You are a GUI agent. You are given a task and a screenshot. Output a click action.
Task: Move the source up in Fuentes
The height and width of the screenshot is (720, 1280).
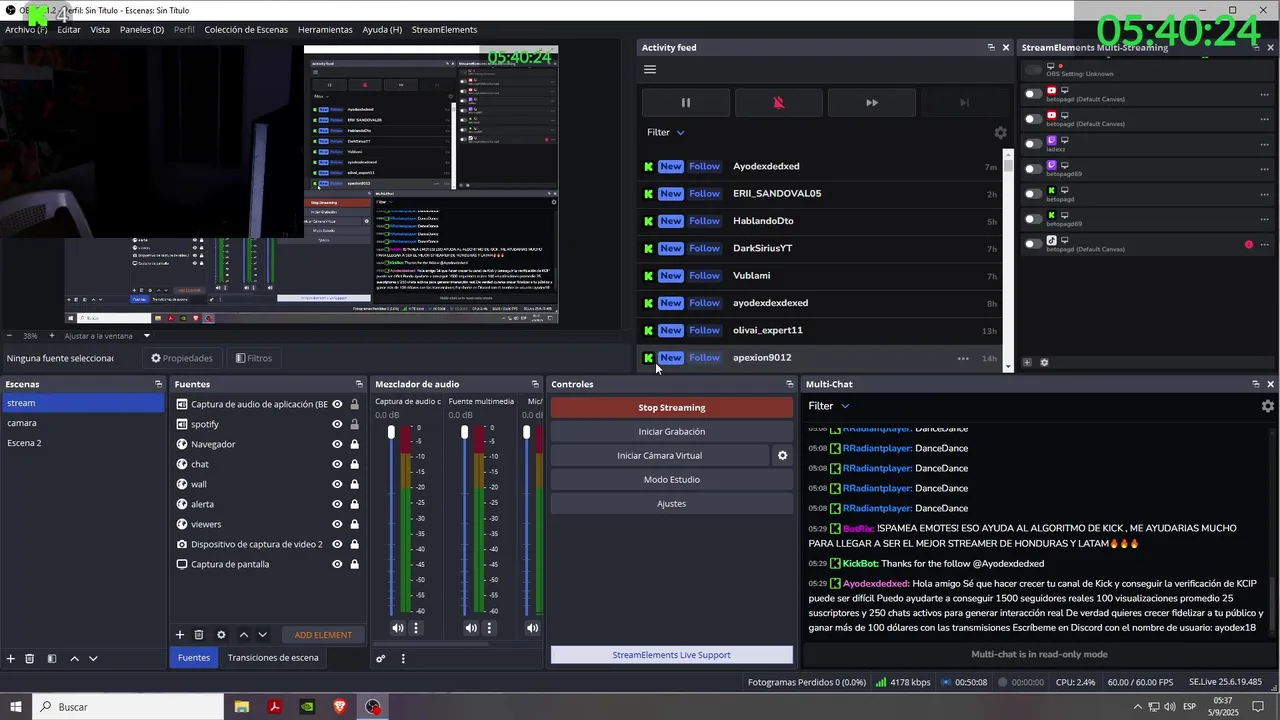point(243,634)
